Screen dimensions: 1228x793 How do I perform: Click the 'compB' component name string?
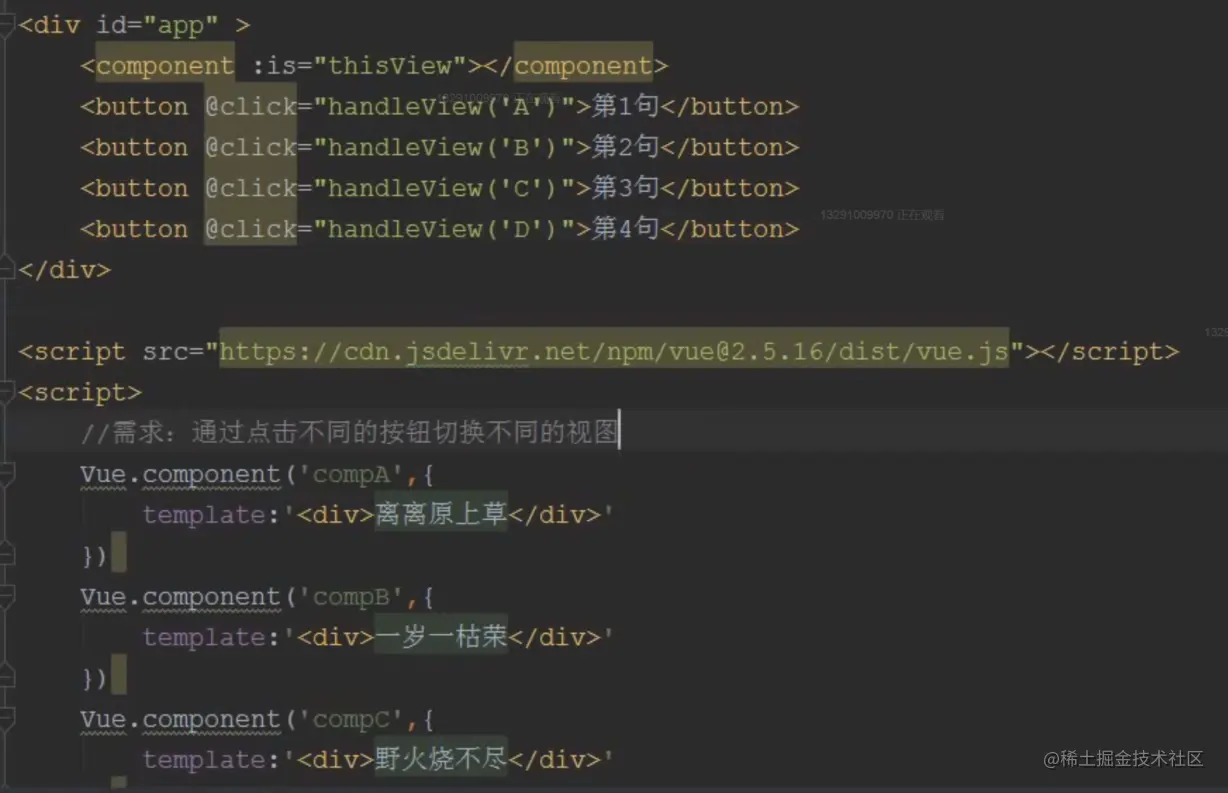tap(352, 597)
